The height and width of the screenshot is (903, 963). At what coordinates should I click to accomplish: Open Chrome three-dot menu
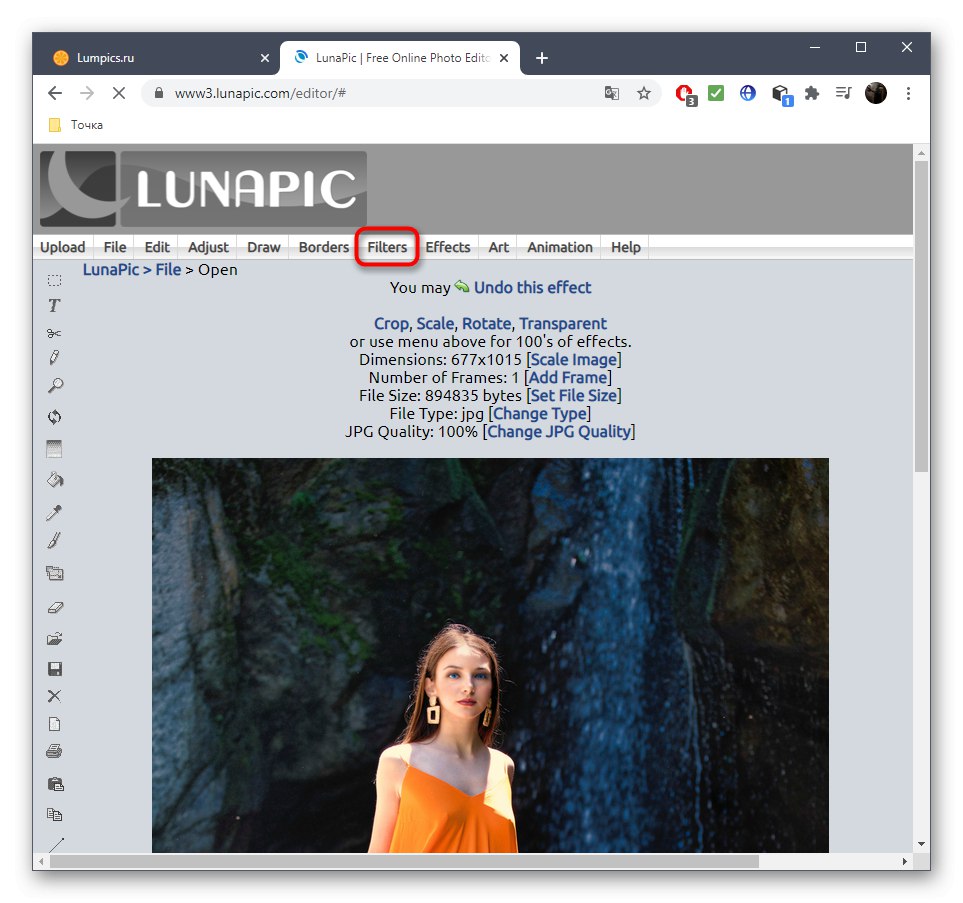point(908,93)
